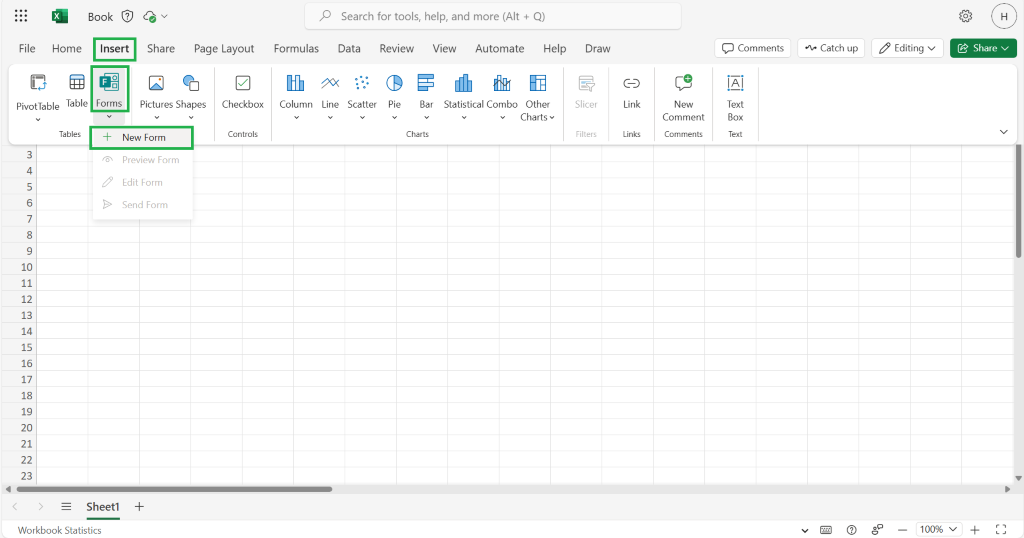Expand the Shapes dropdown arrow
Screen dimensions: 1024x538
click(x=191, y=118)
